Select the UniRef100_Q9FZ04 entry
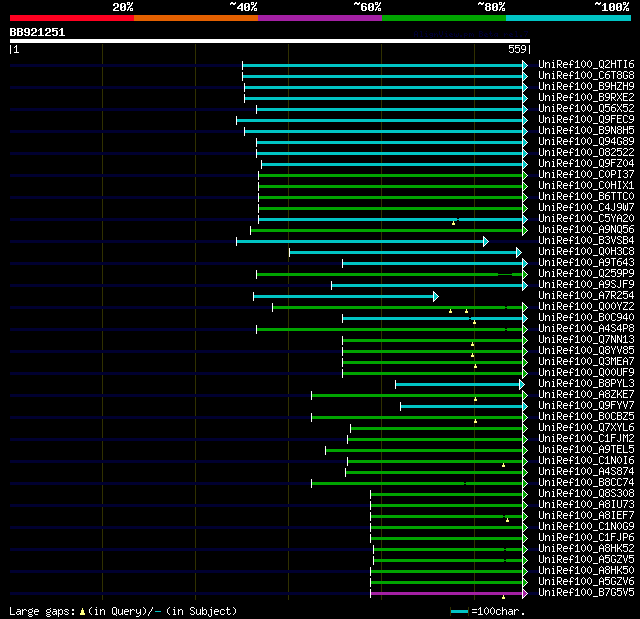The width and height of the screenshot is (640, 619). pos(586,164)
